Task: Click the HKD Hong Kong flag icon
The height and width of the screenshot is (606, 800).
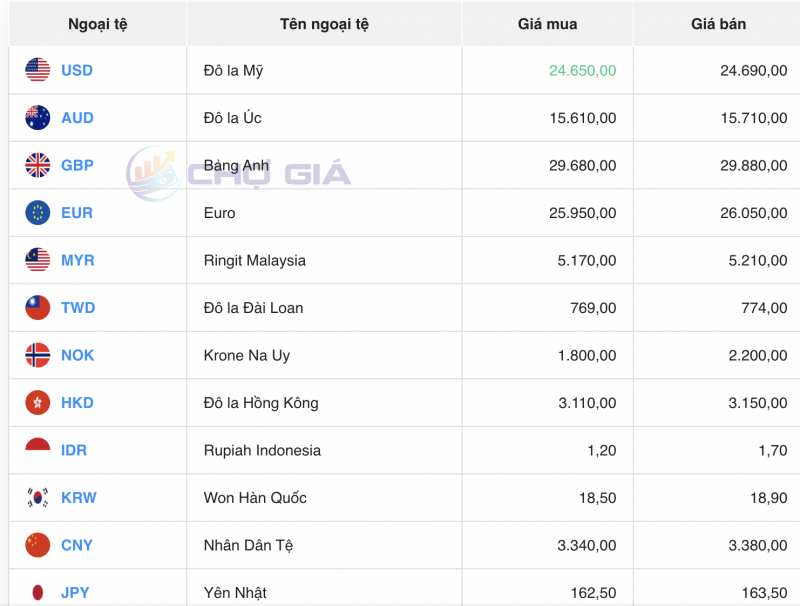Action: [x=36, y=403]
